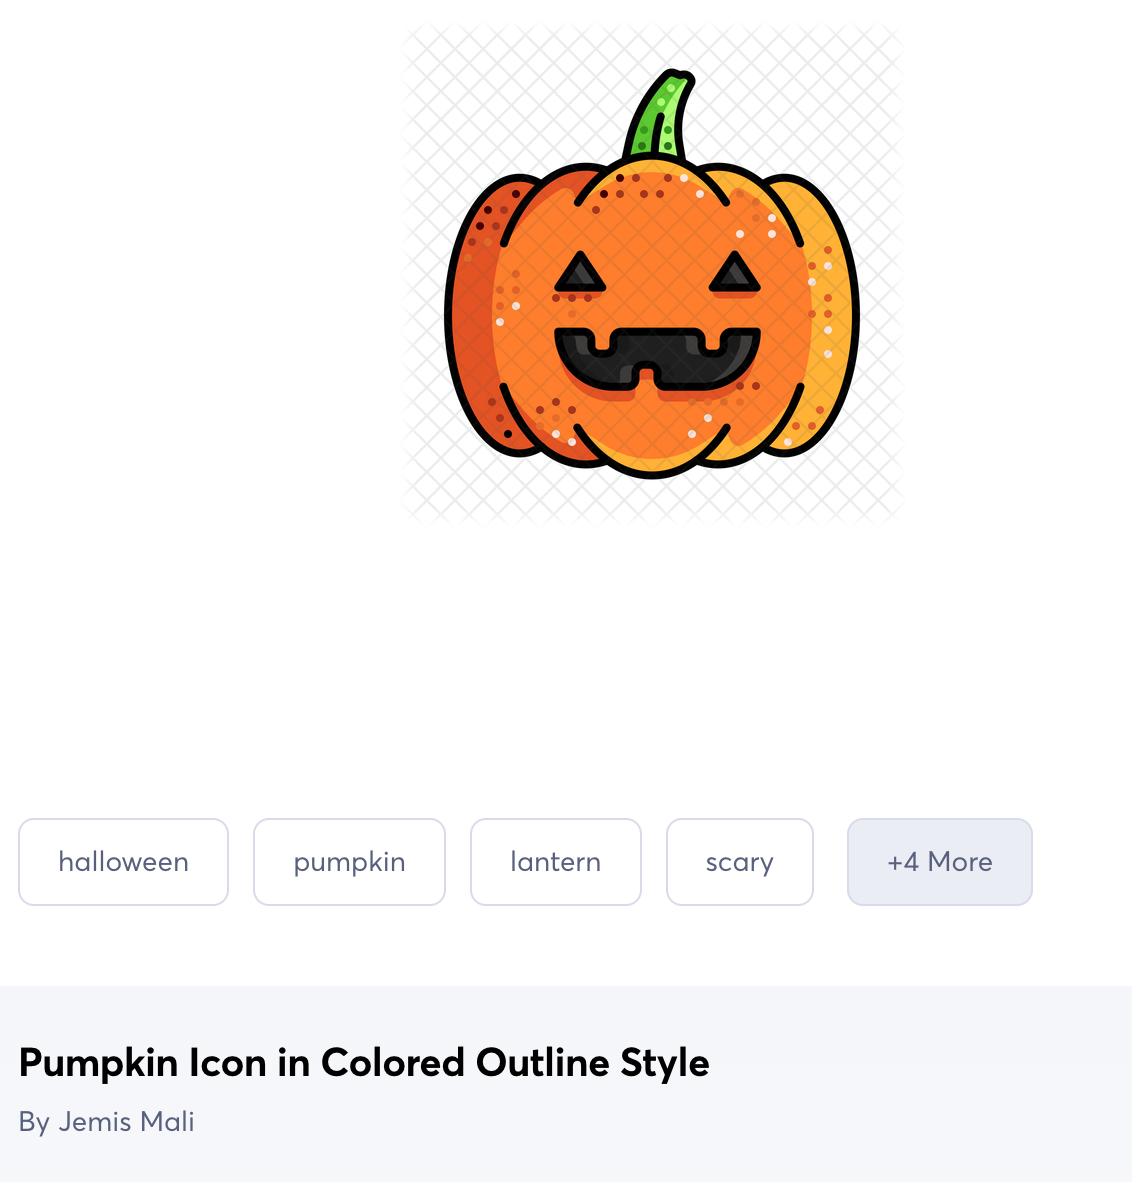The height and width of the screenshot is (1182, 1132).
Task: Click the pumpkin's left triangular eye
Action: tap(580, 274)
